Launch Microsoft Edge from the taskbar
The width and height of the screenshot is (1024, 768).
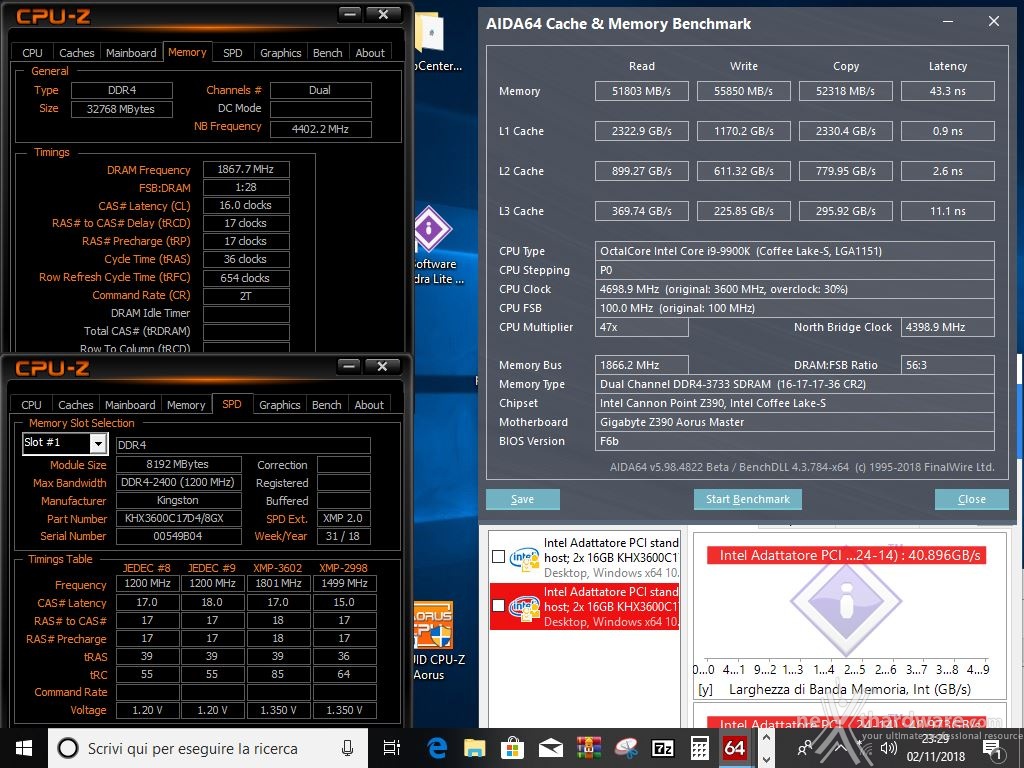[436, 748]
